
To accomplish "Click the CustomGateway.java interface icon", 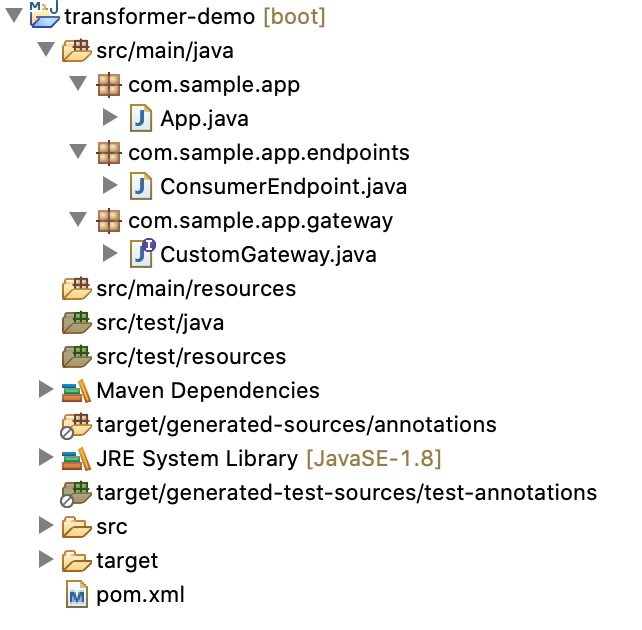I will pos(142,253).
